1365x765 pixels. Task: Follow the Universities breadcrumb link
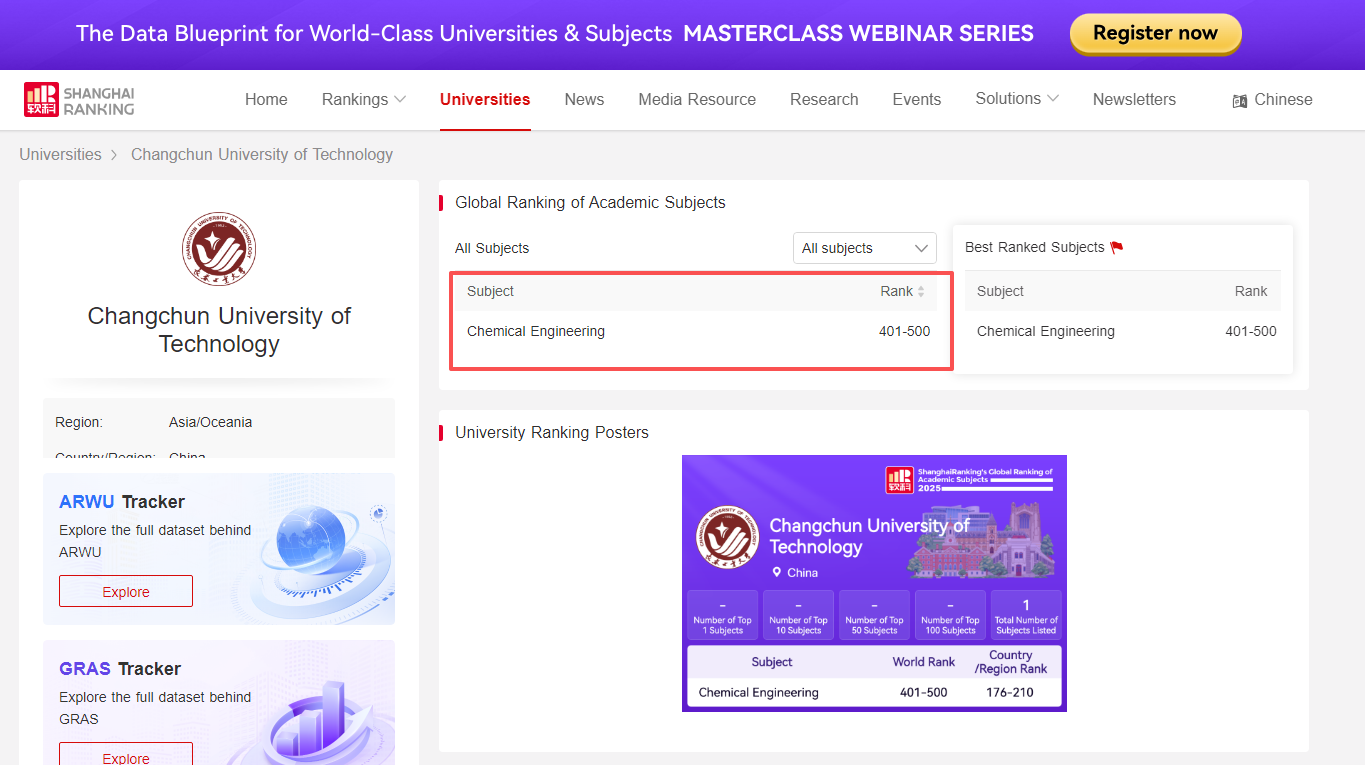60,155
